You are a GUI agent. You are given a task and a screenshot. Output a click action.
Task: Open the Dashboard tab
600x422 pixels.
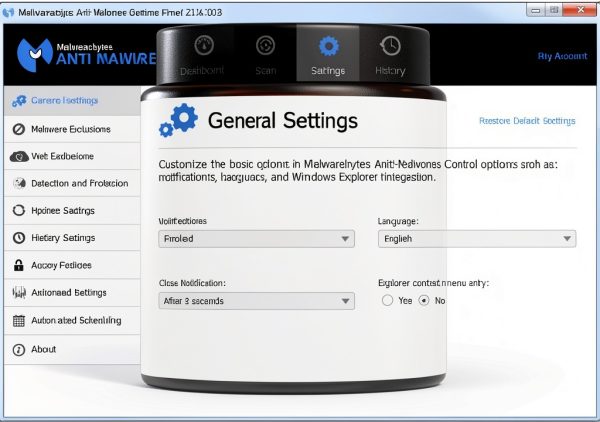point(203,54)
